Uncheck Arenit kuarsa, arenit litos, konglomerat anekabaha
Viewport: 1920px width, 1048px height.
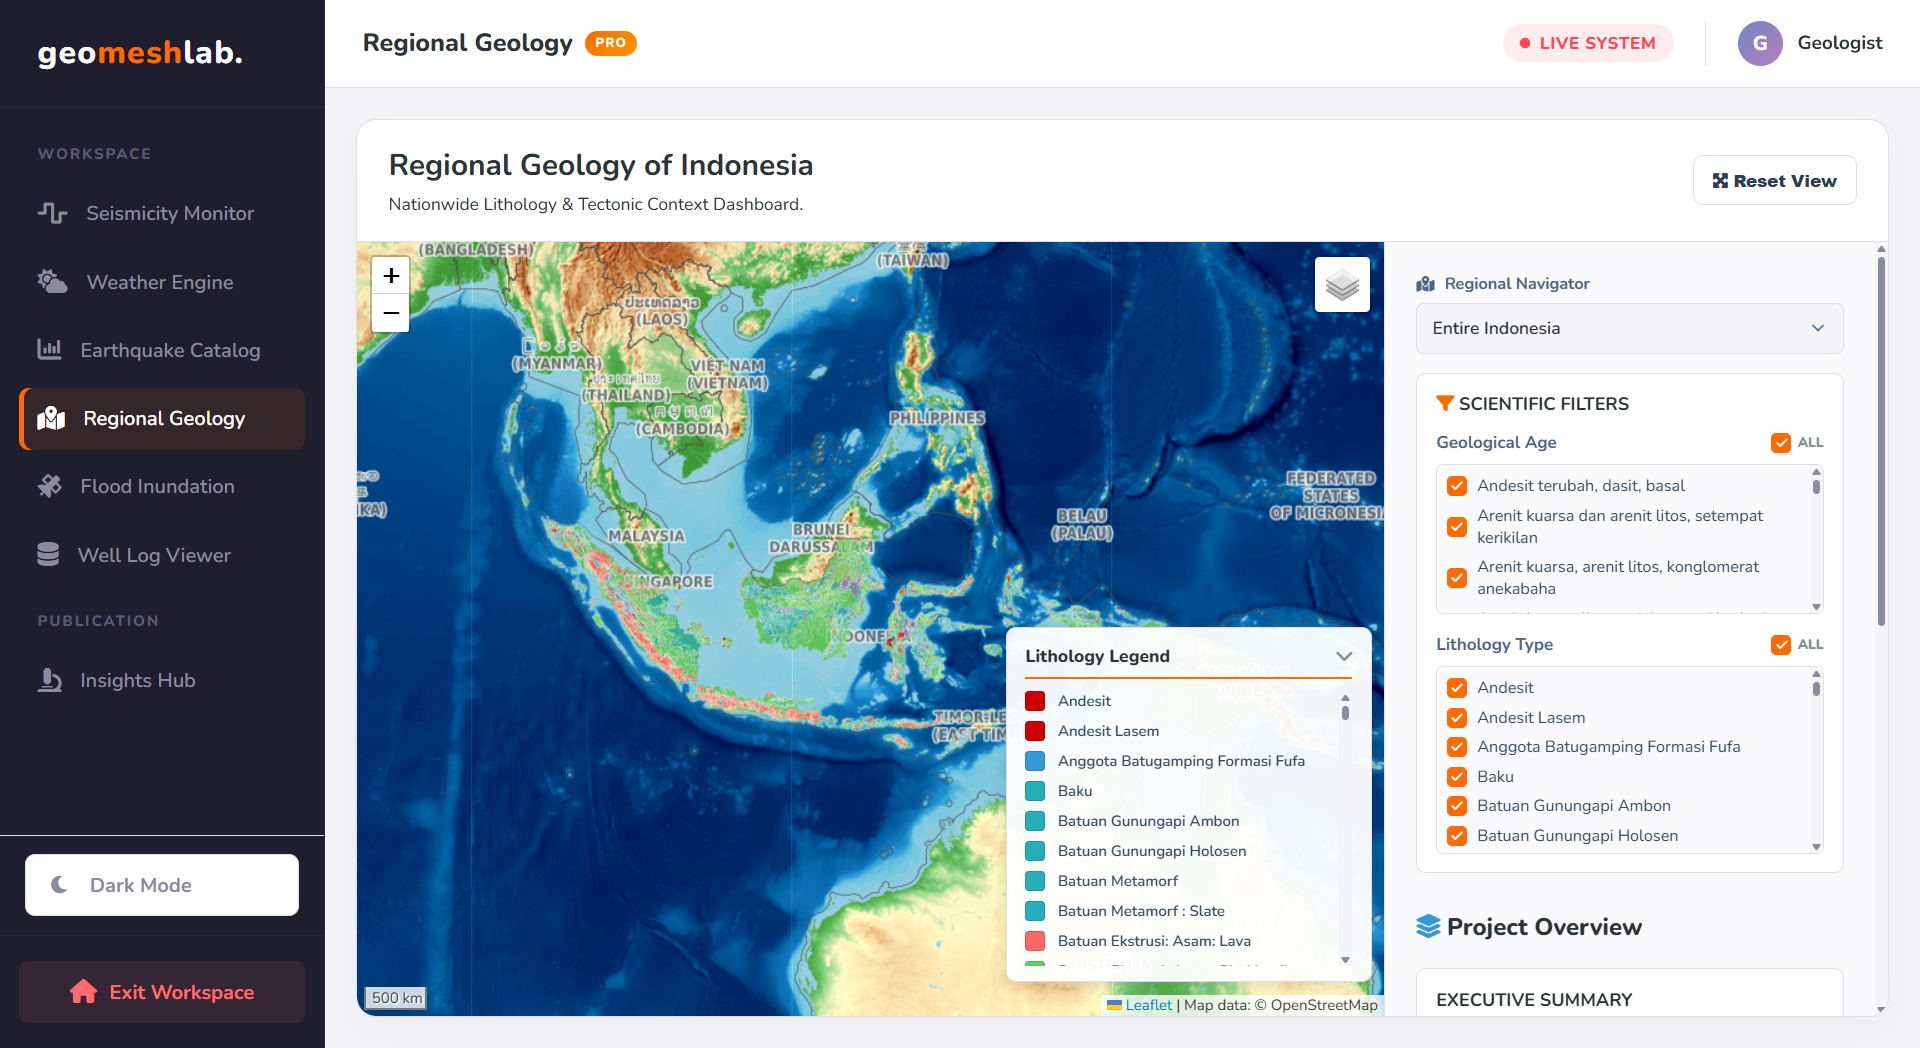click(x=1457, y=577)
